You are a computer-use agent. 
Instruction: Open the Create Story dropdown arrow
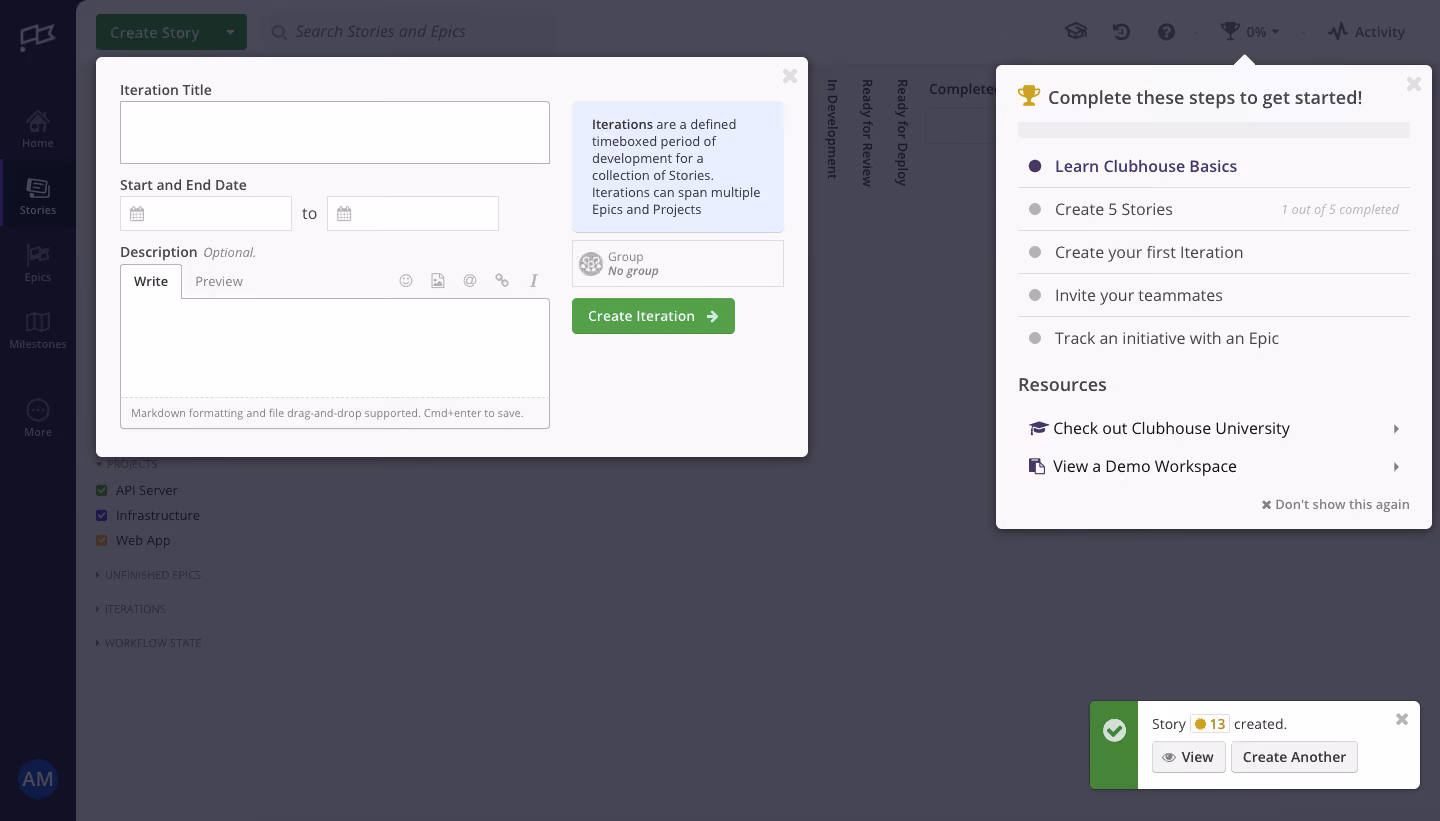pos(231,32)
